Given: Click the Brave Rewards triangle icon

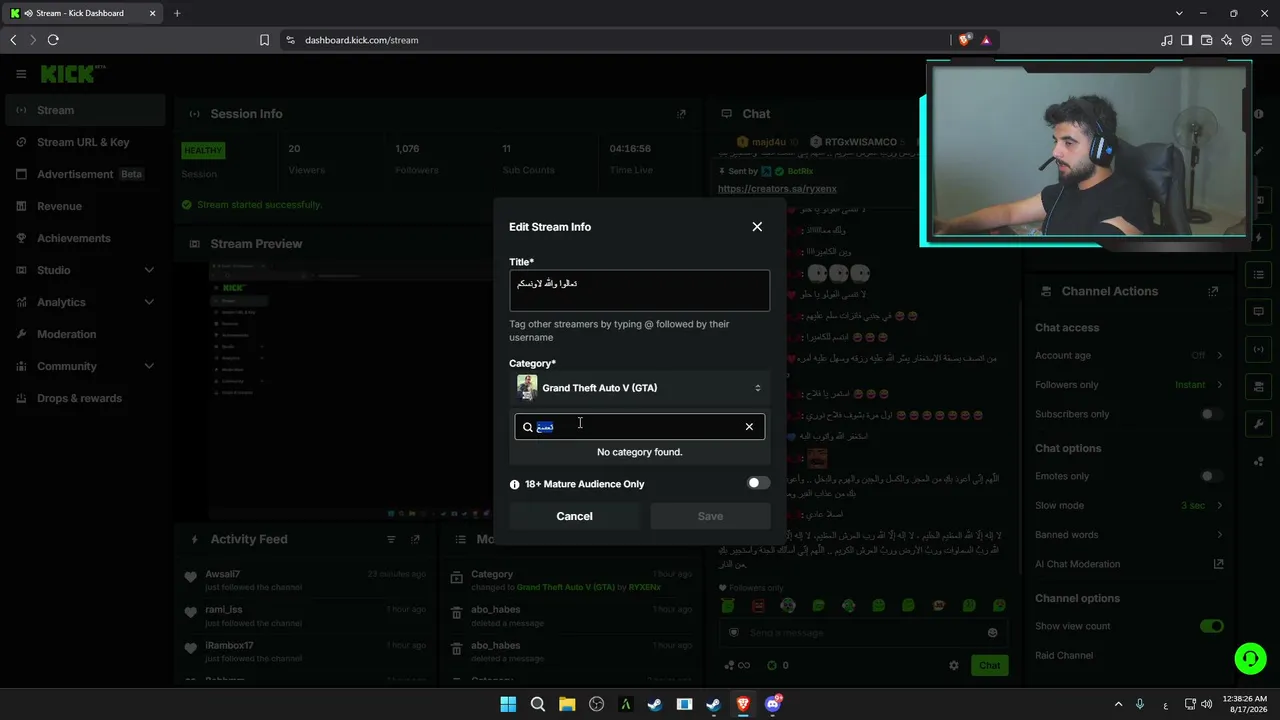Looking at the screenshot, I should click(986, 40).
